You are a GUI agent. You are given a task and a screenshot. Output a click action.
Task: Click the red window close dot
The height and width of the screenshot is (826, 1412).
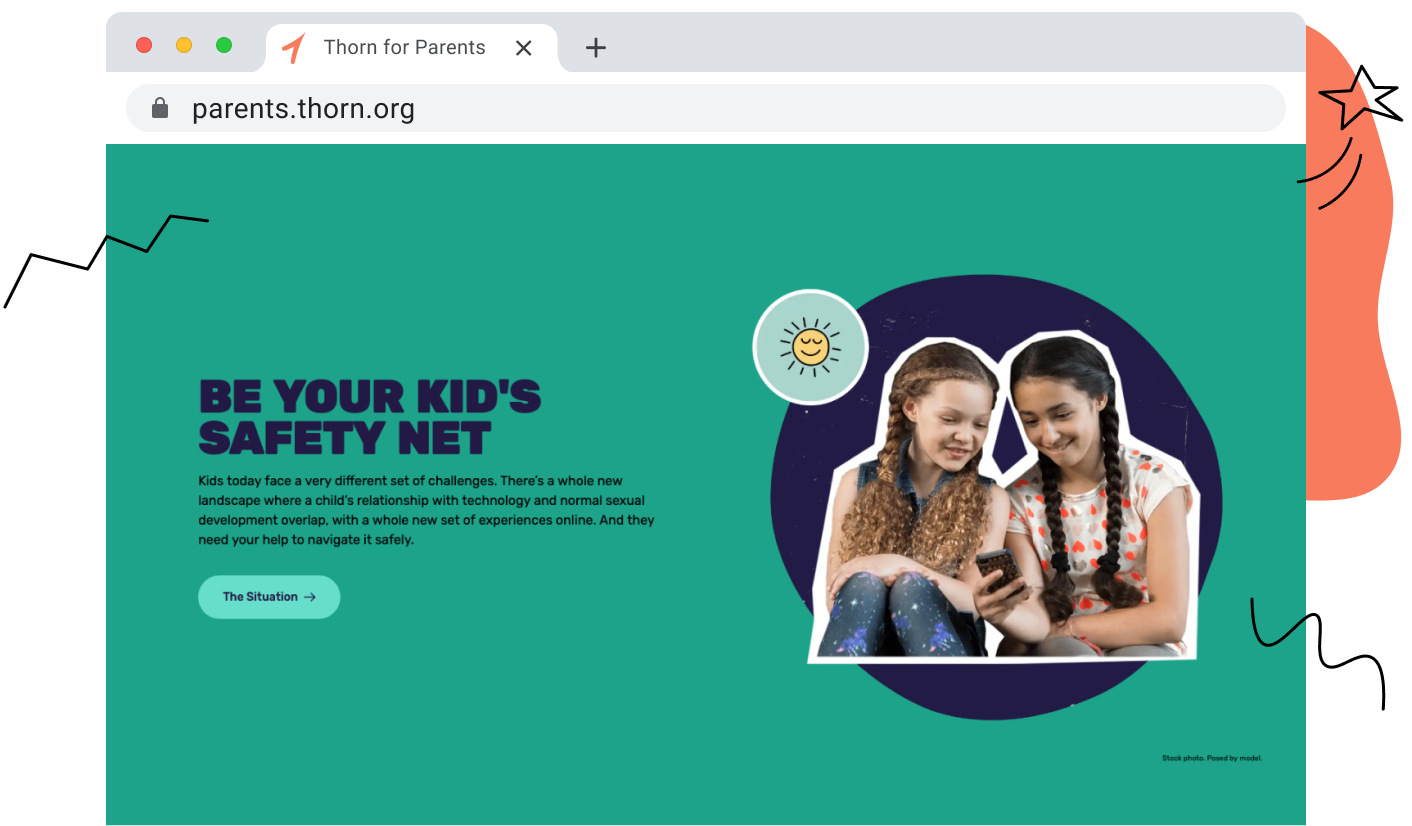click(144, 45)
